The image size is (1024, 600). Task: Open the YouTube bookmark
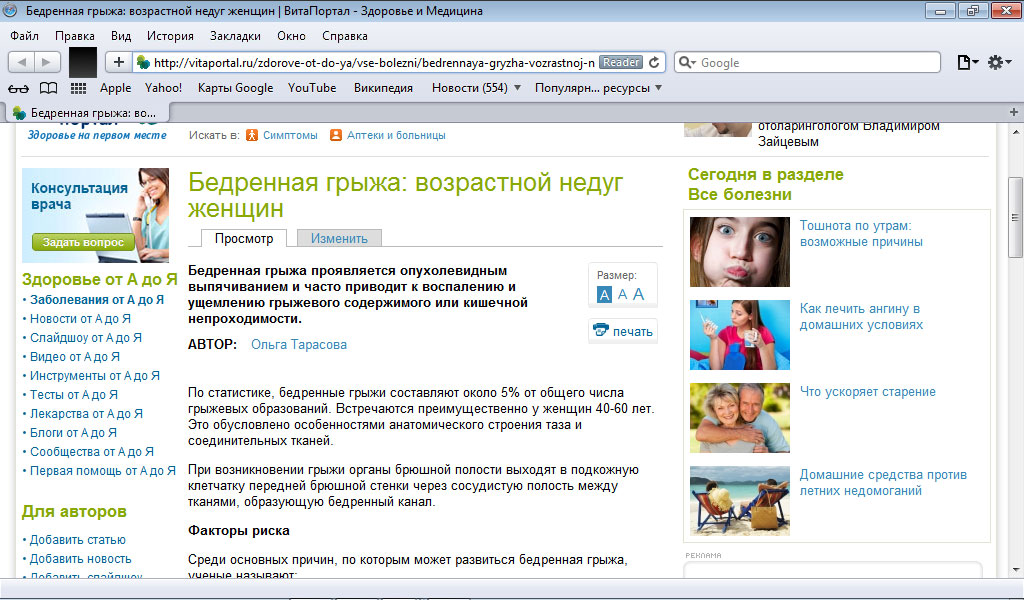(x=312, y=87)
